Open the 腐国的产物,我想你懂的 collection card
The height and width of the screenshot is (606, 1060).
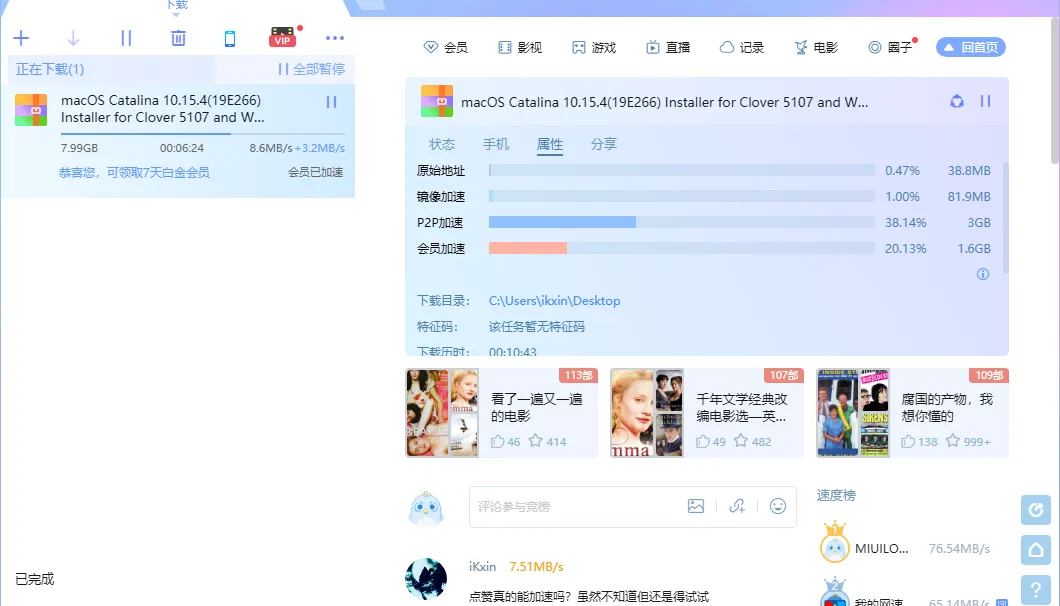(x=913, y=413)
